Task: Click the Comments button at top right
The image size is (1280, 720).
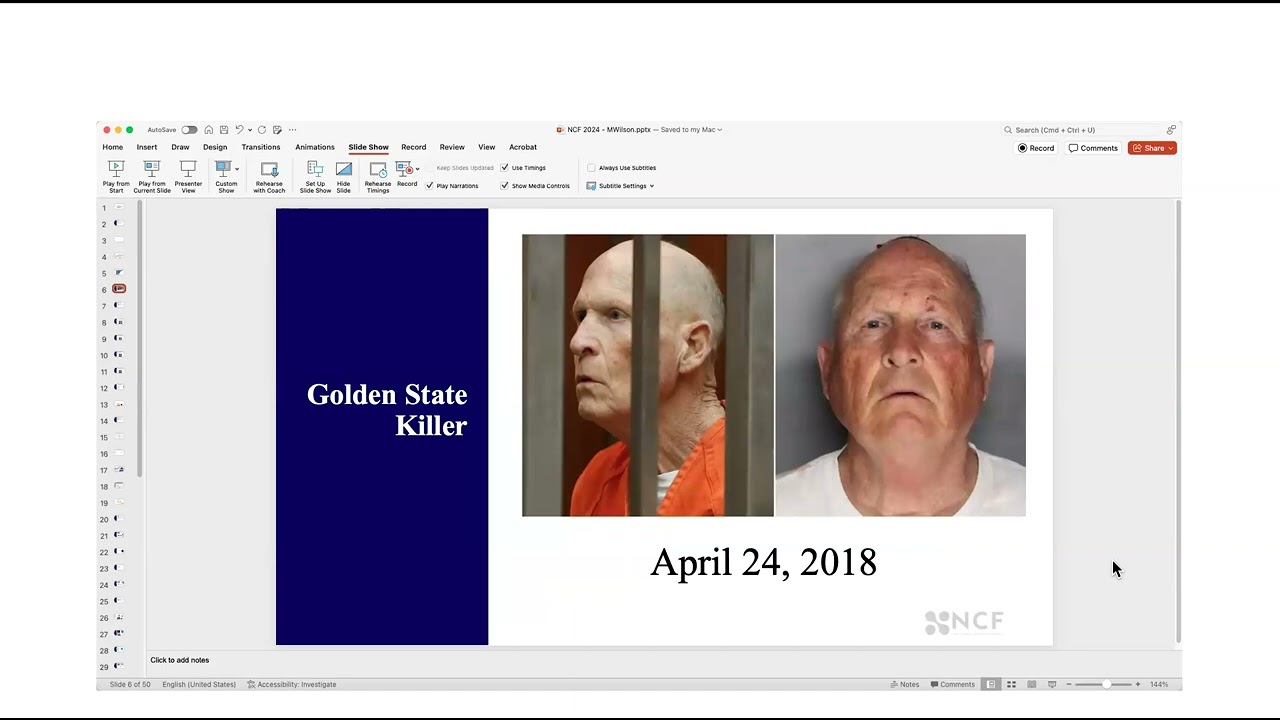Action: (1093, 148)
